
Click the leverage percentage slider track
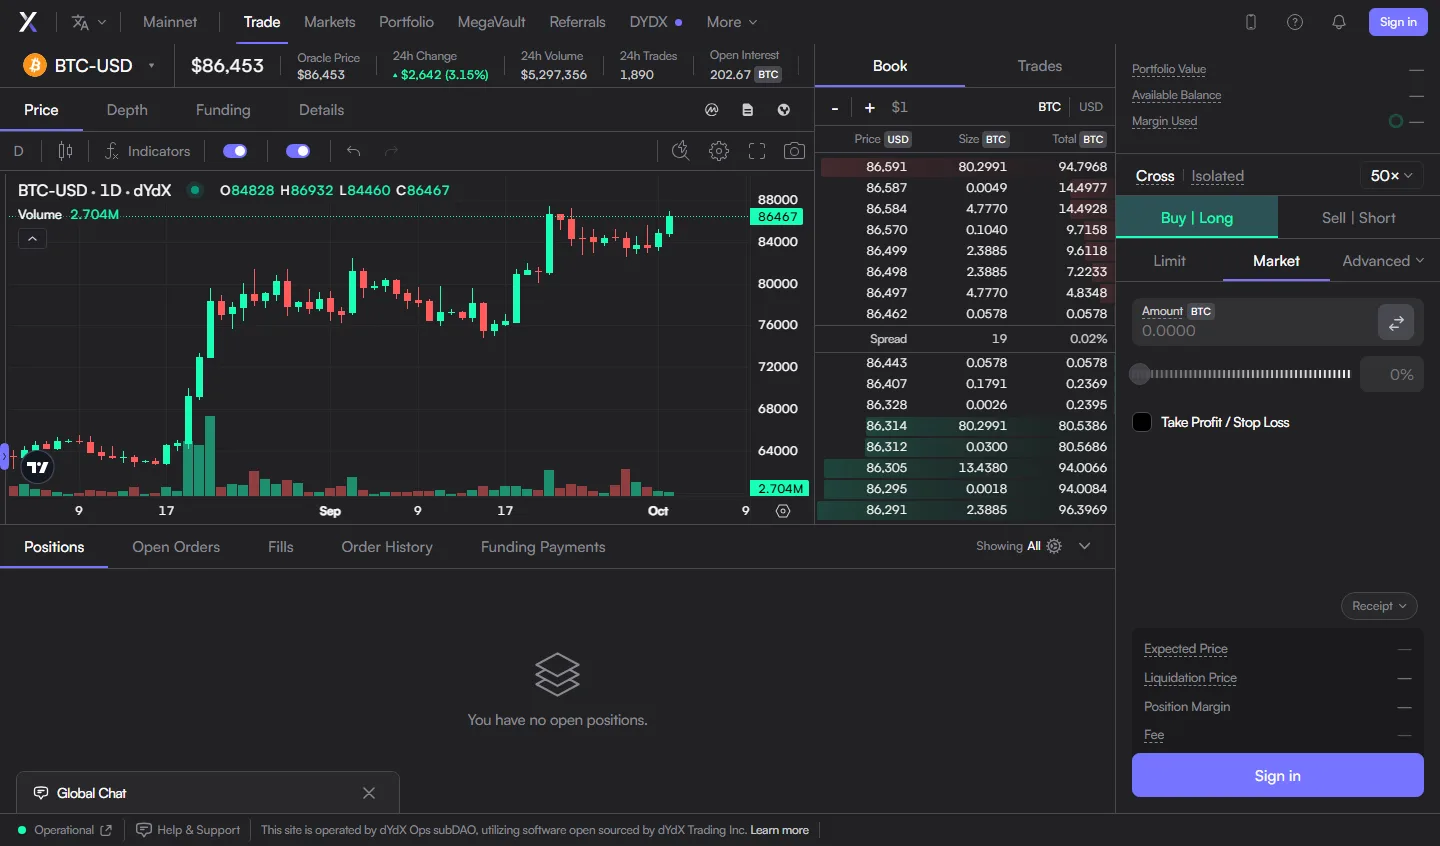[1242, 374]
